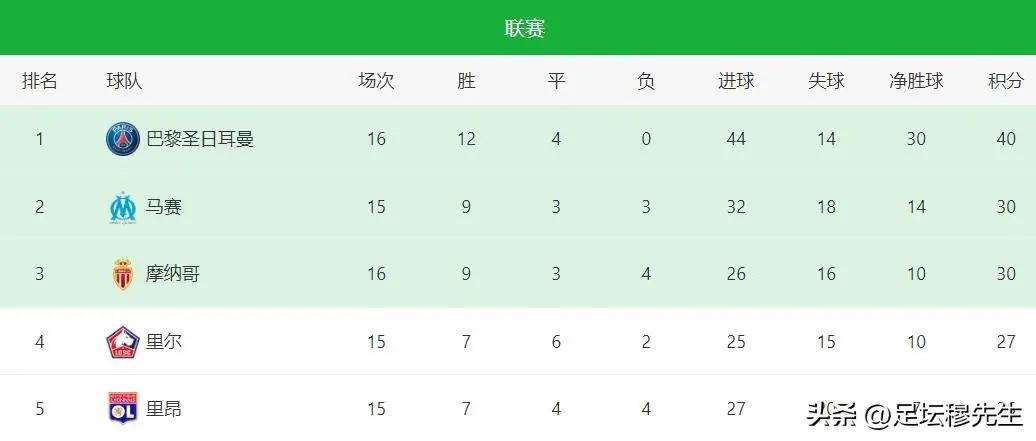Open team name 摩纳哥

click(172, 274)
